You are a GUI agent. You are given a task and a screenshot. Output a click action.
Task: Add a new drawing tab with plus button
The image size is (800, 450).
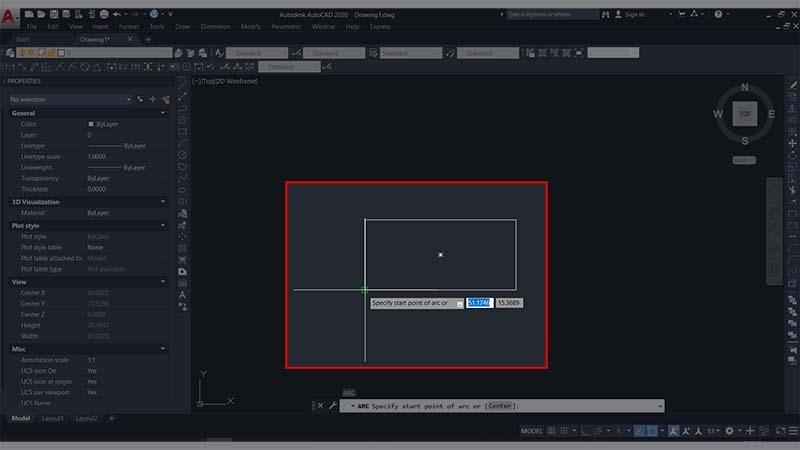click(x=148, y=39)
